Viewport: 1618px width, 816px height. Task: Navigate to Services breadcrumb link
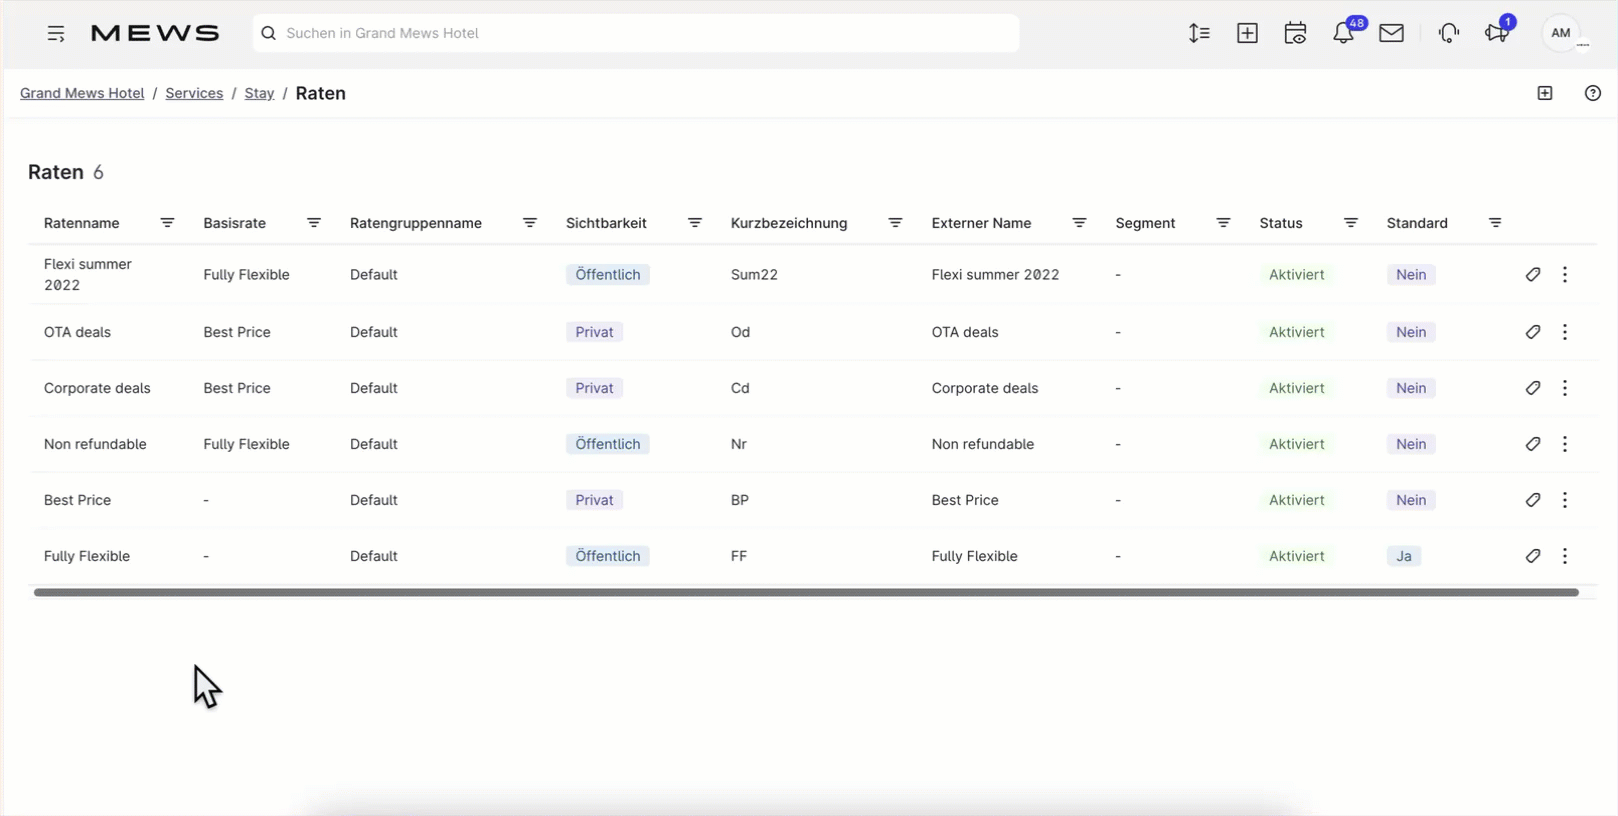point(194,93)
